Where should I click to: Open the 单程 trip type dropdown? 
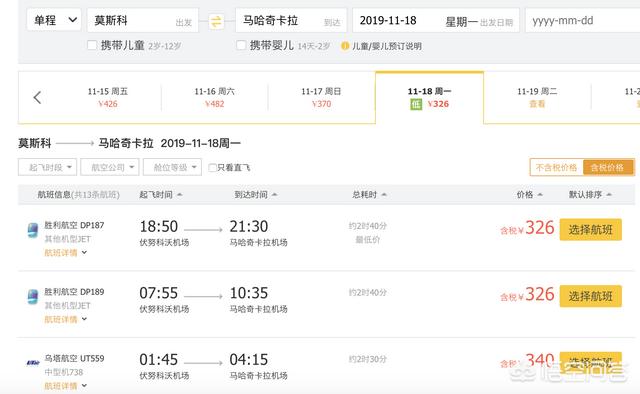tap(54, 20)
